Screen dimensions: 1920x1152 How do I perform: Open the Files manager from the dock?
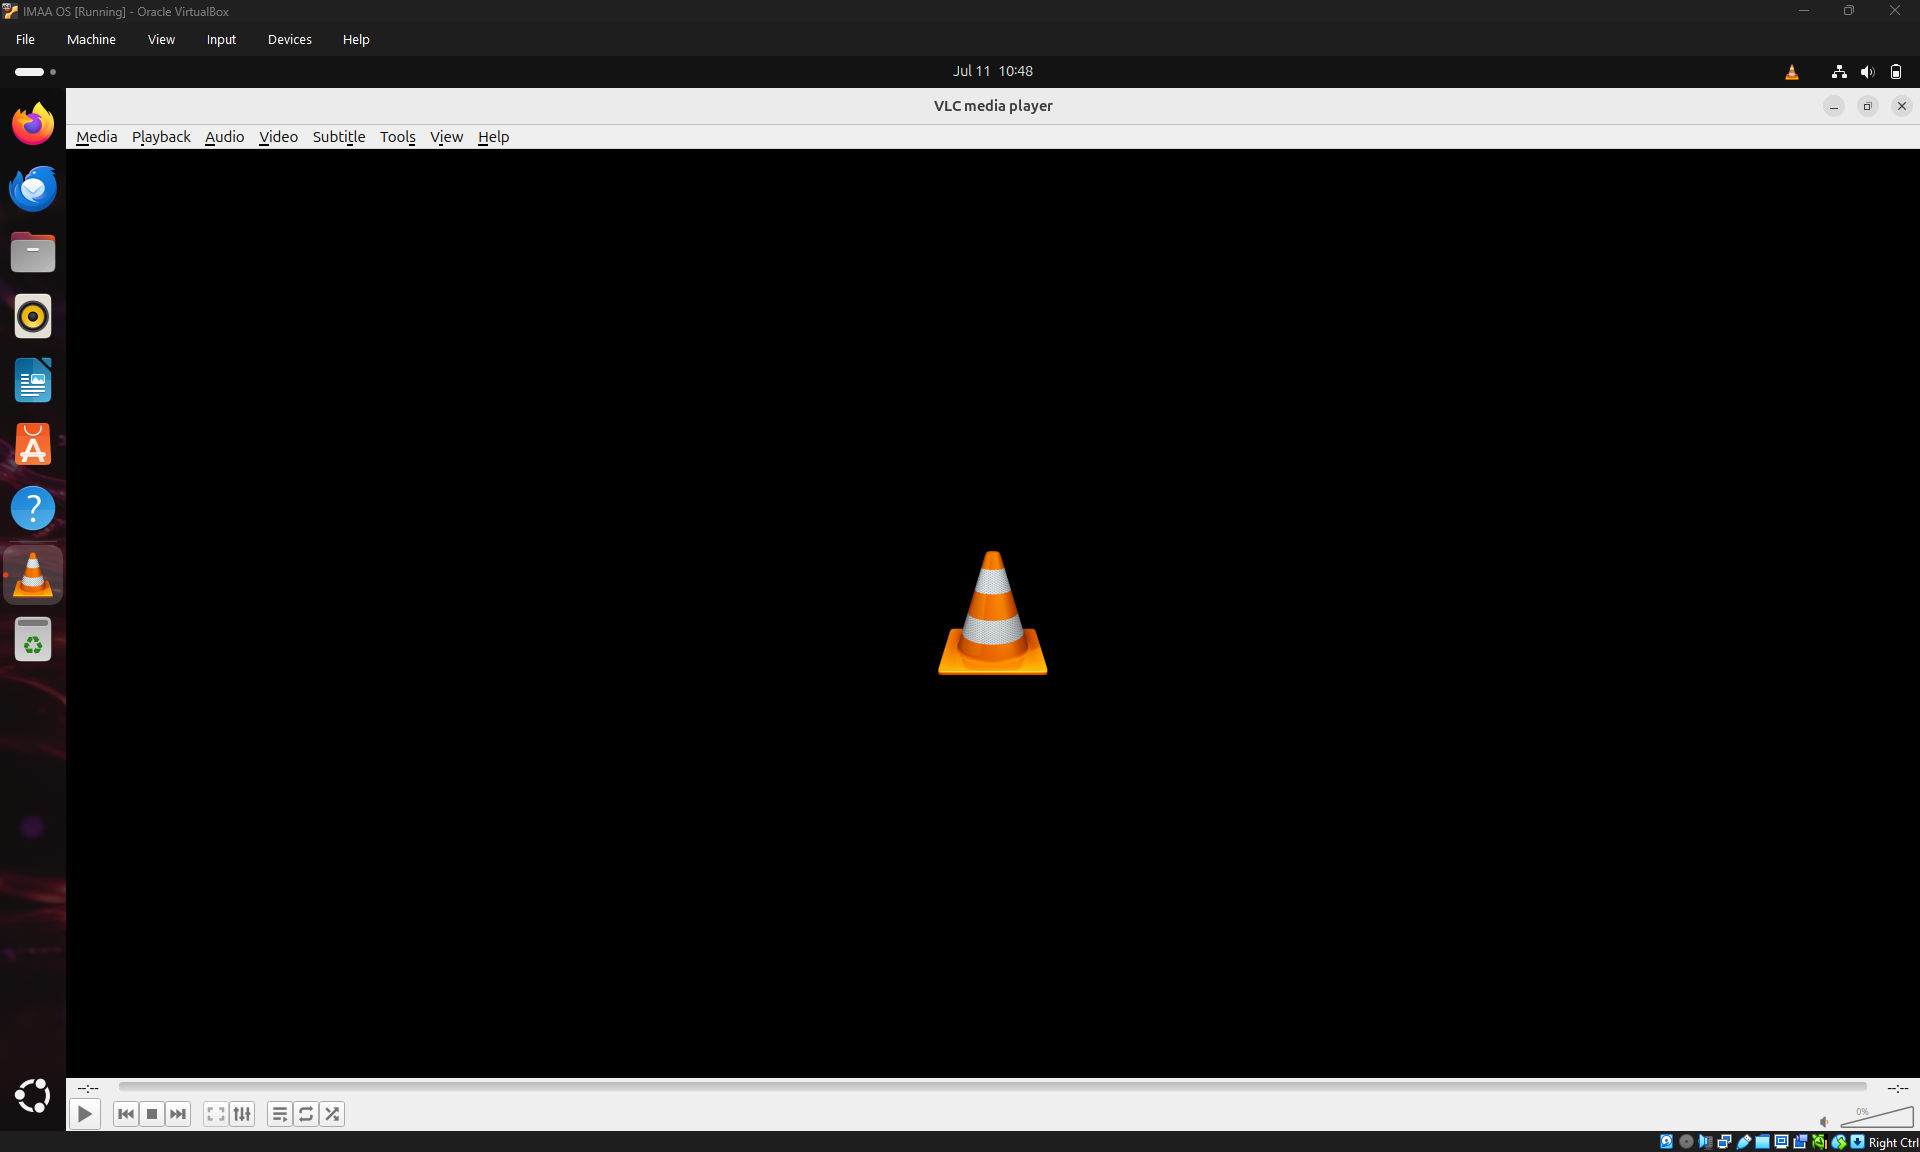click(x=33, y=252)
